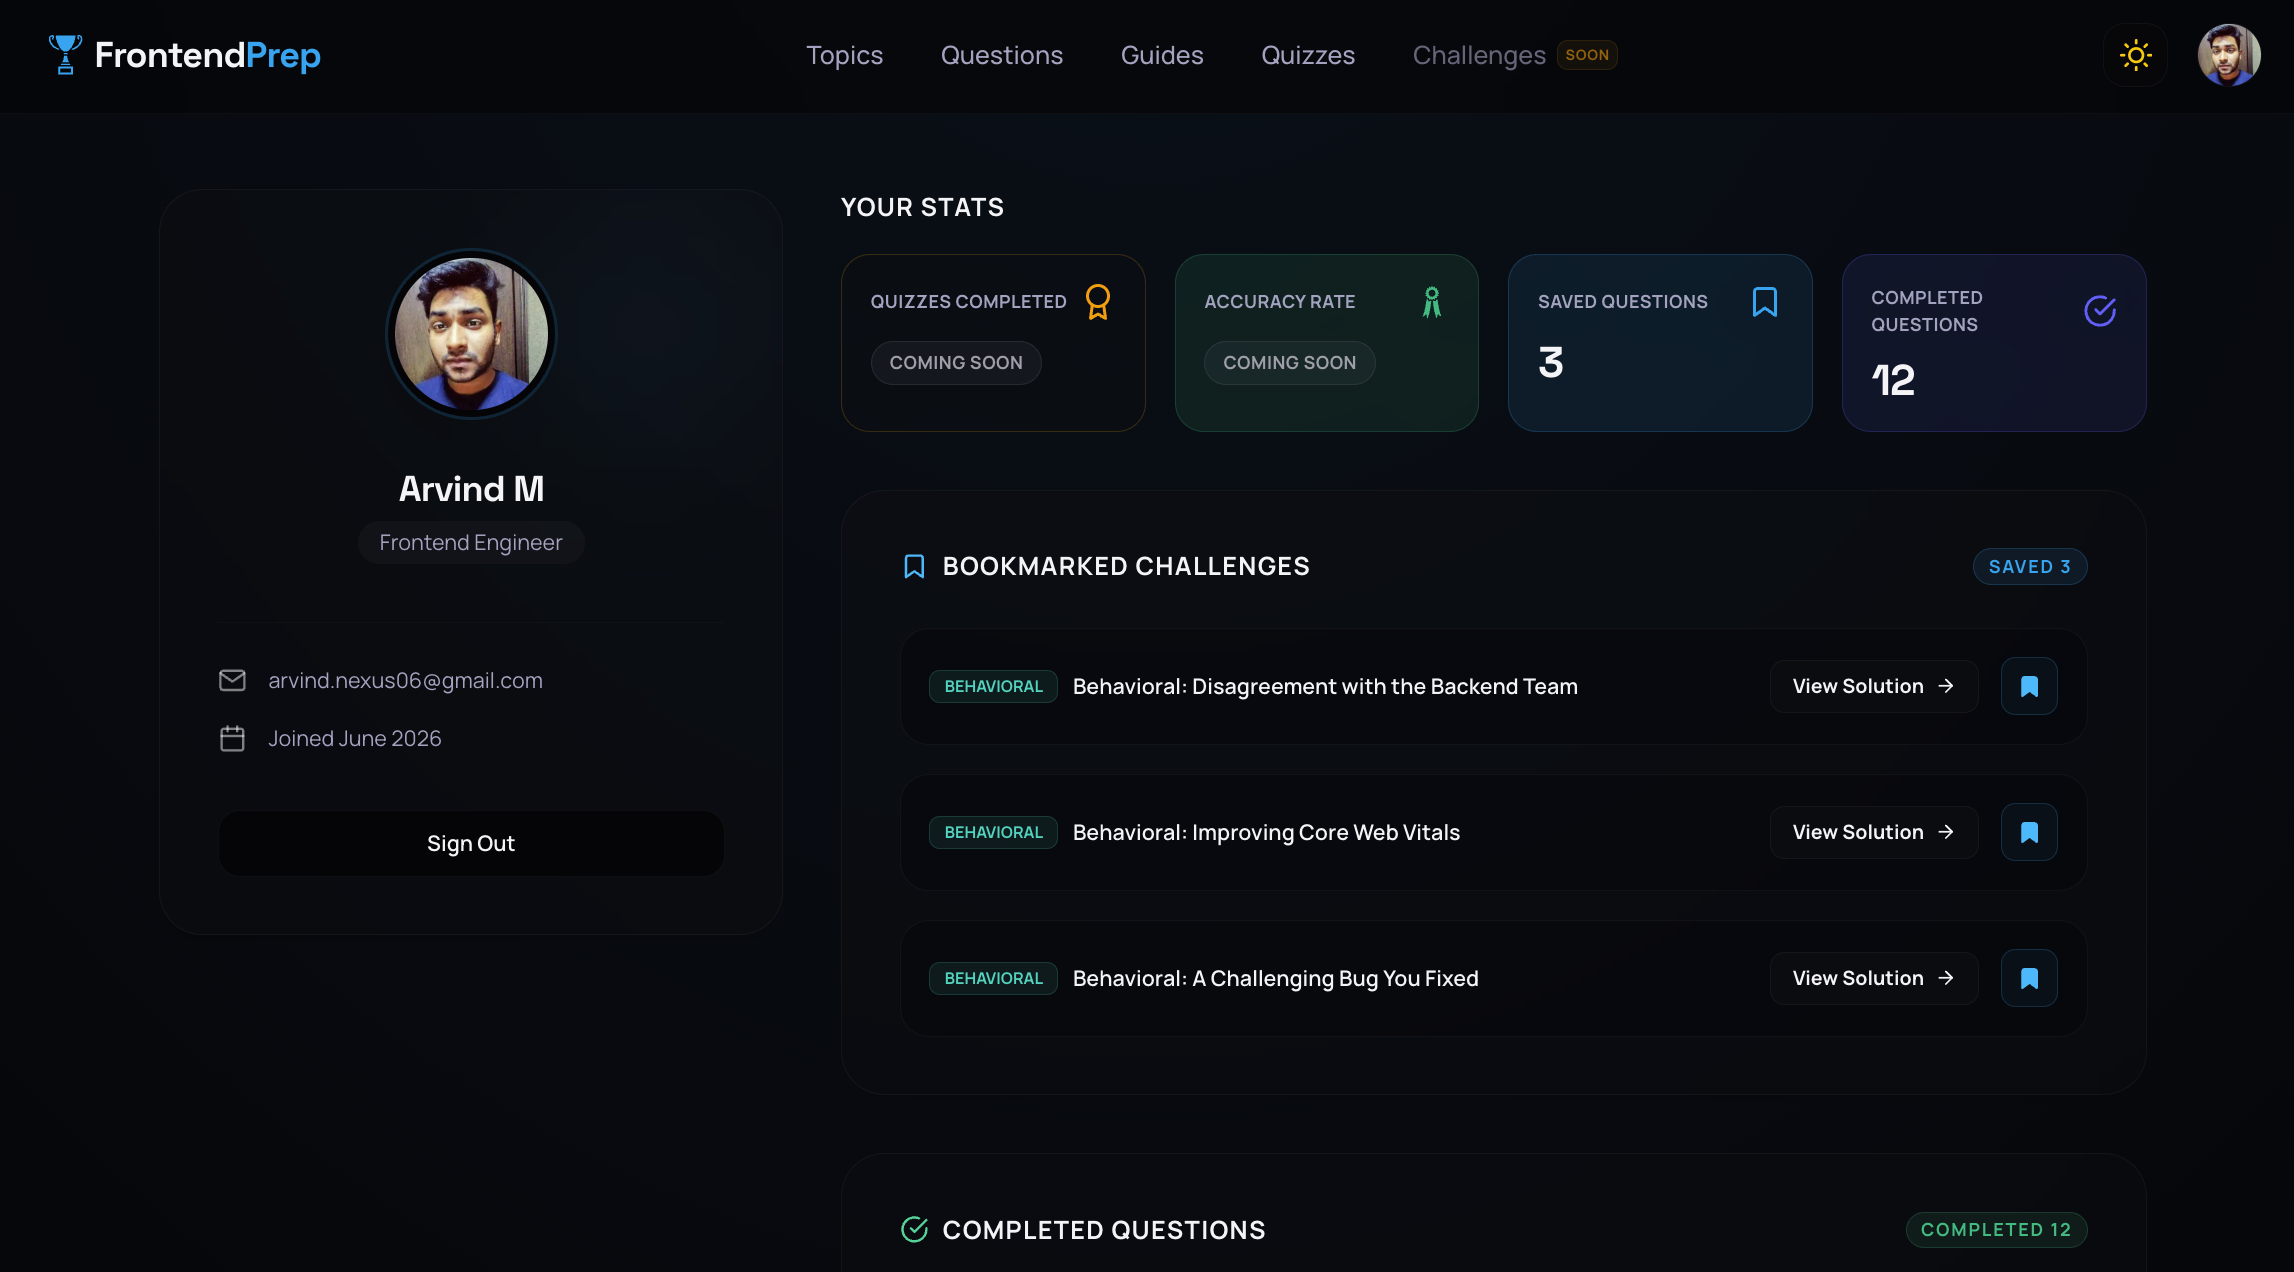2294x1272 pixels.
Task: Navigate to Quizzes
Action: [1307, 55]
